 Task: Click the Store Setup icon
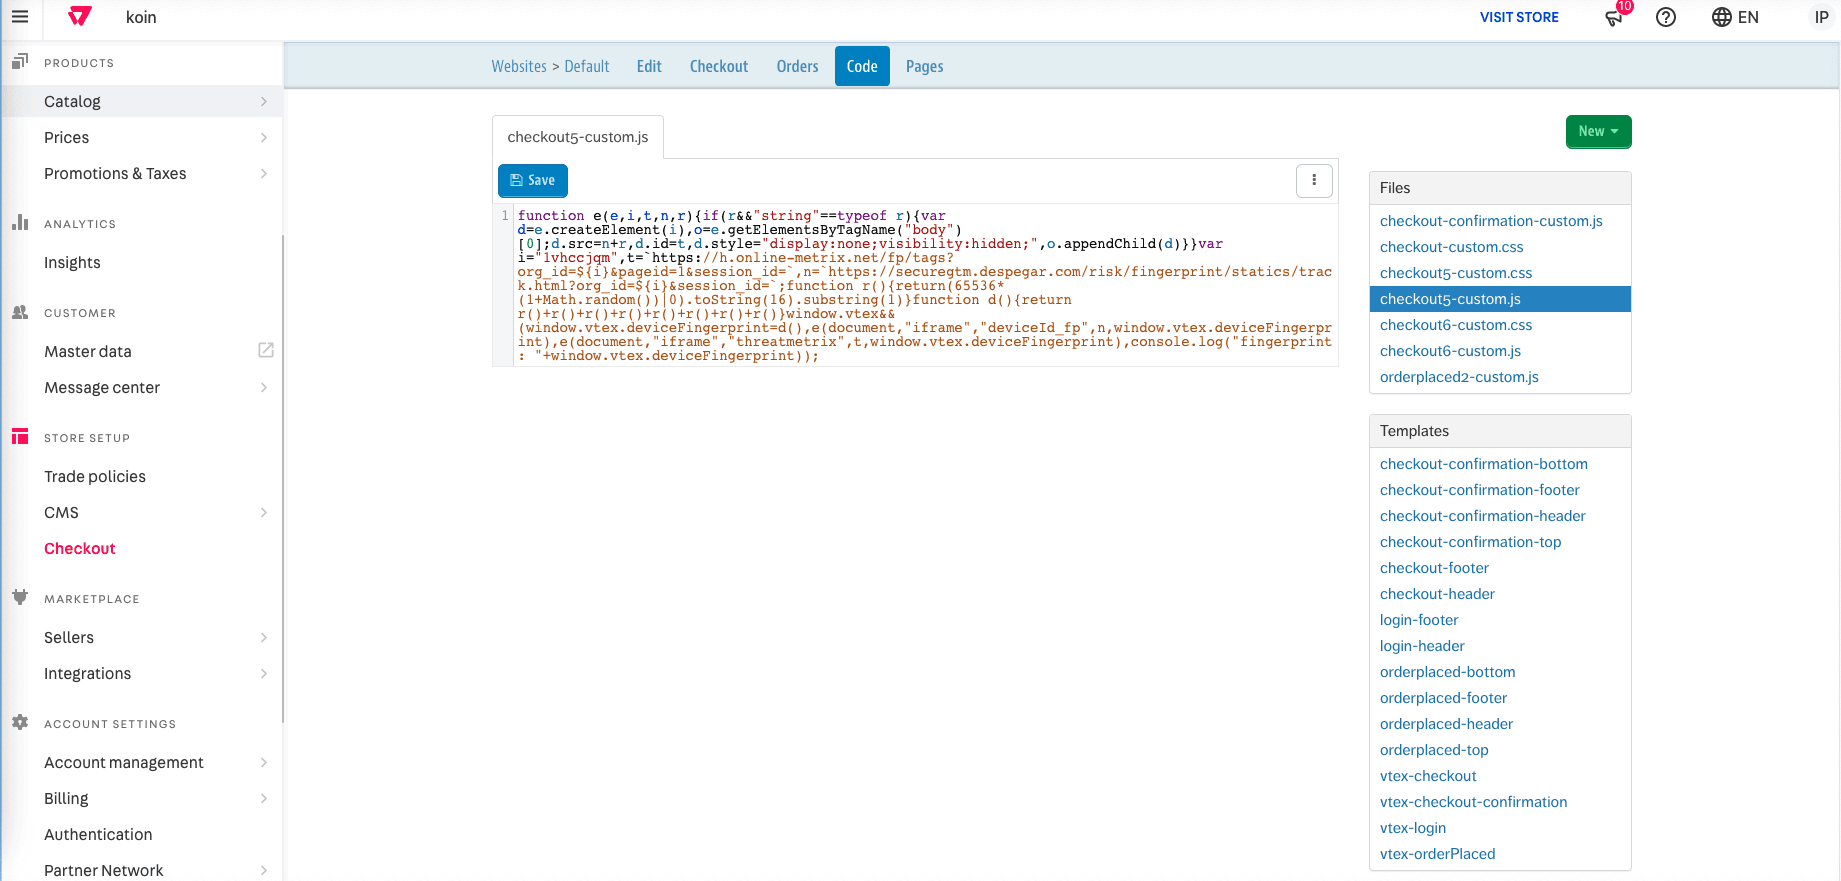pos(20,436)
